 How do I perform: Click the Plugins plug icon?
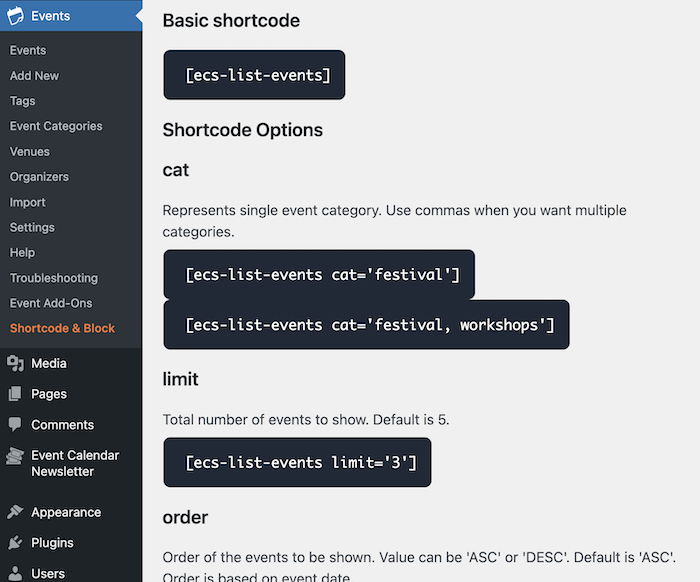pyautogui.click(x=15, y=542)
